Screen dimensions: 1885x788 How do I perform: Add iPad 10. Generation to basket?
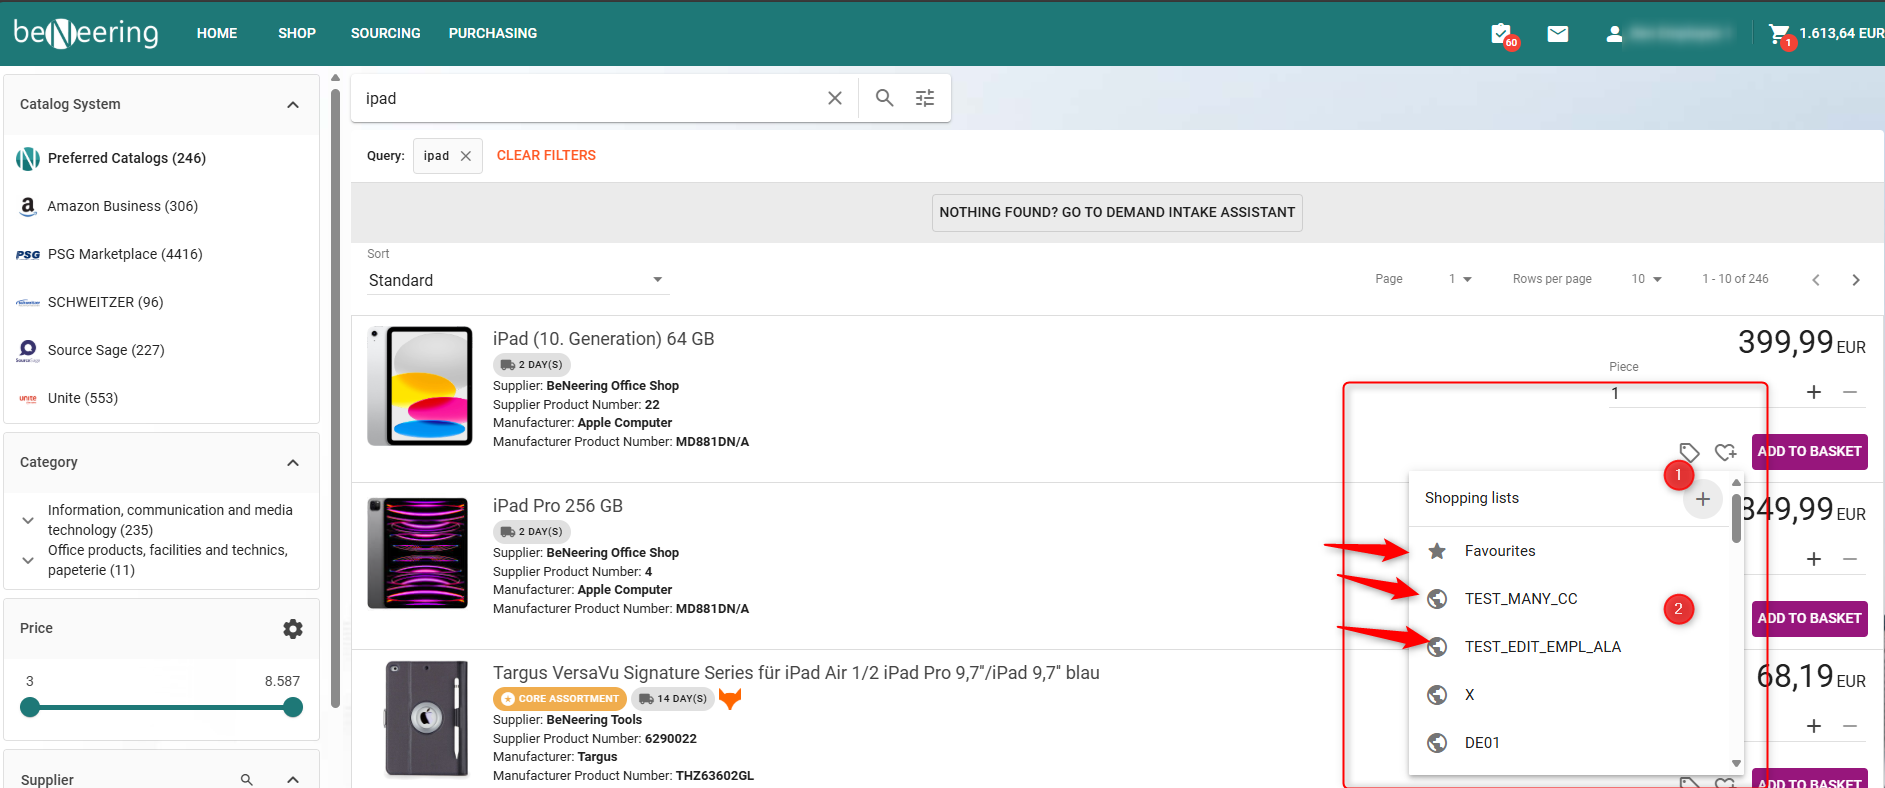(1808, 452)
